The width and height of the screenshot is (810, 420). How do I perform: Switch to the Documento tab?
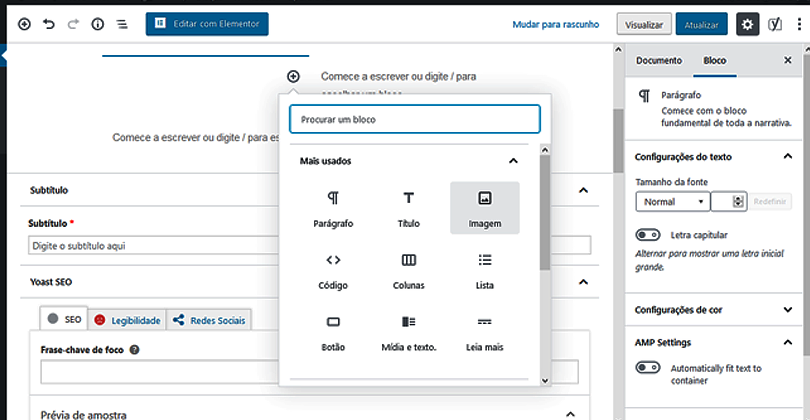click(659, 60)
